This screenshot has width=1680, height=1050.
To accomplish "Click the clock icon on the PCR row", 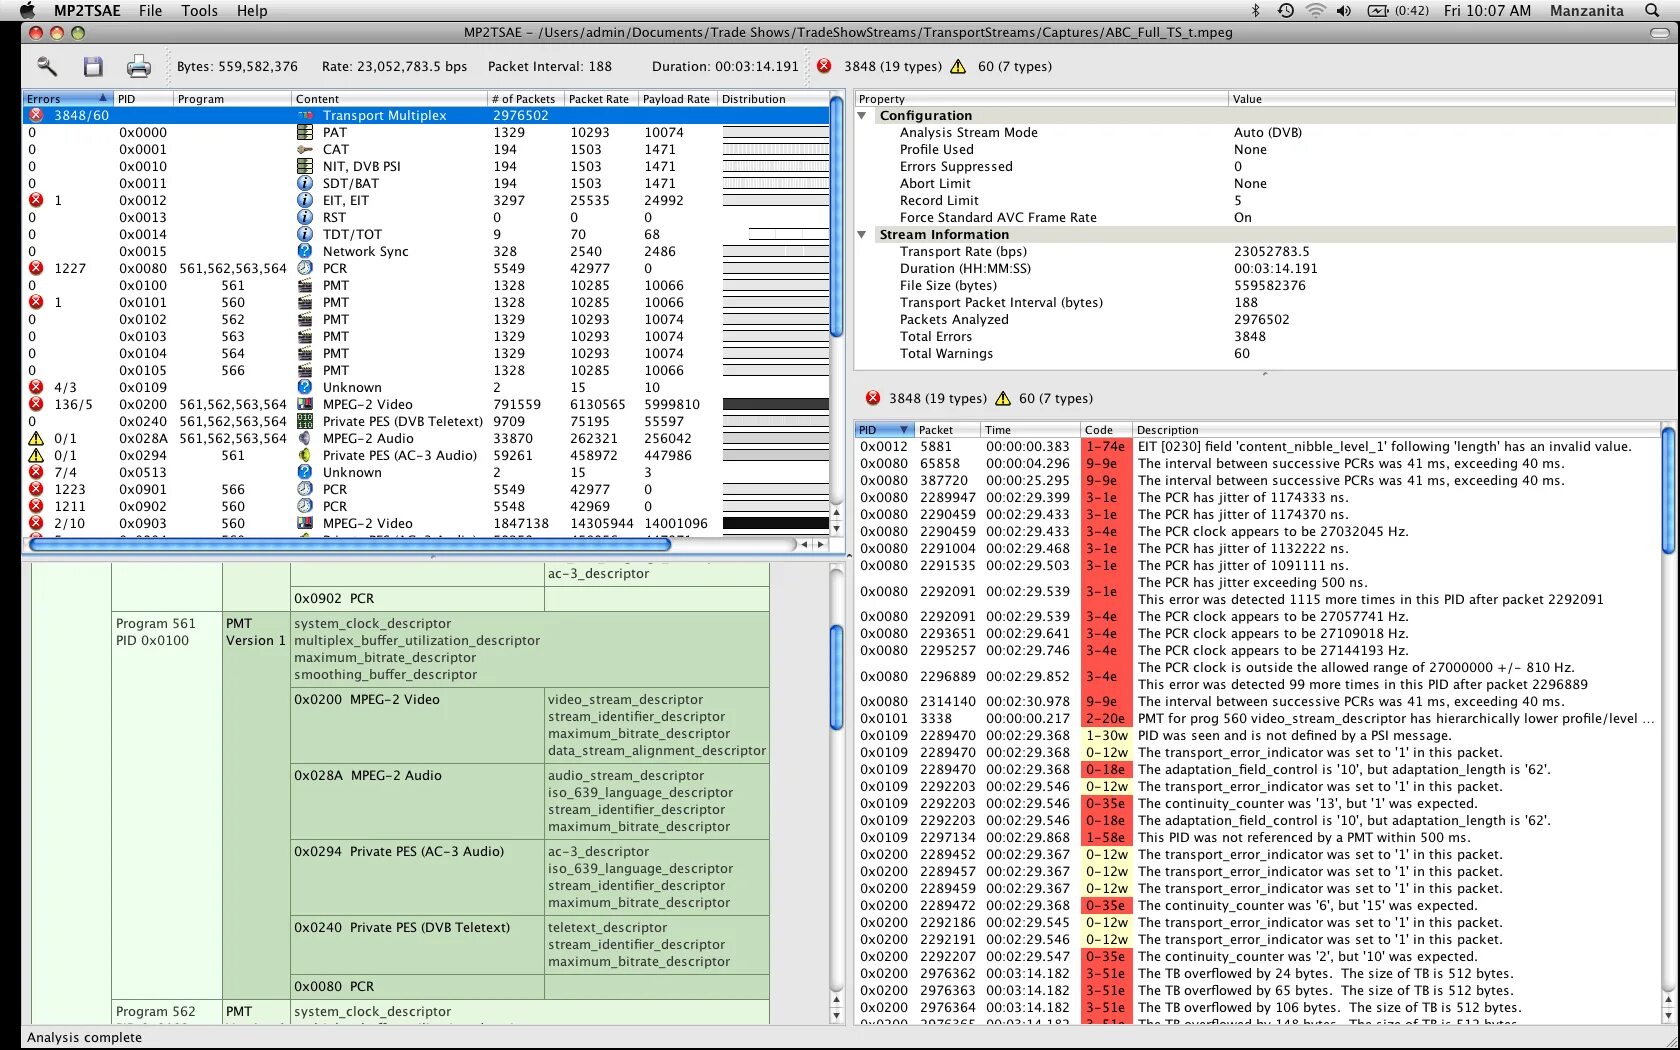I will [304, 268].
